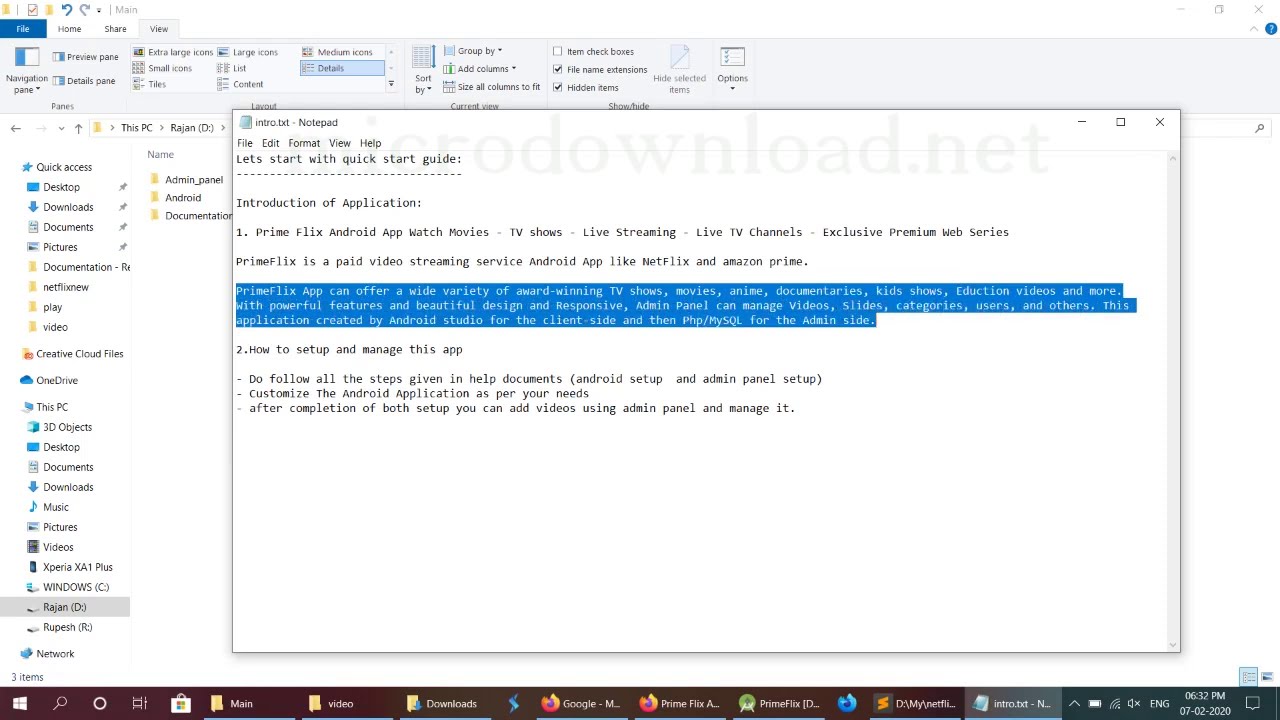The width and height of the screenshot is (1280, 720).
Task: Open the blue File tab in Explorer
Action: click(x=22, y=29)
